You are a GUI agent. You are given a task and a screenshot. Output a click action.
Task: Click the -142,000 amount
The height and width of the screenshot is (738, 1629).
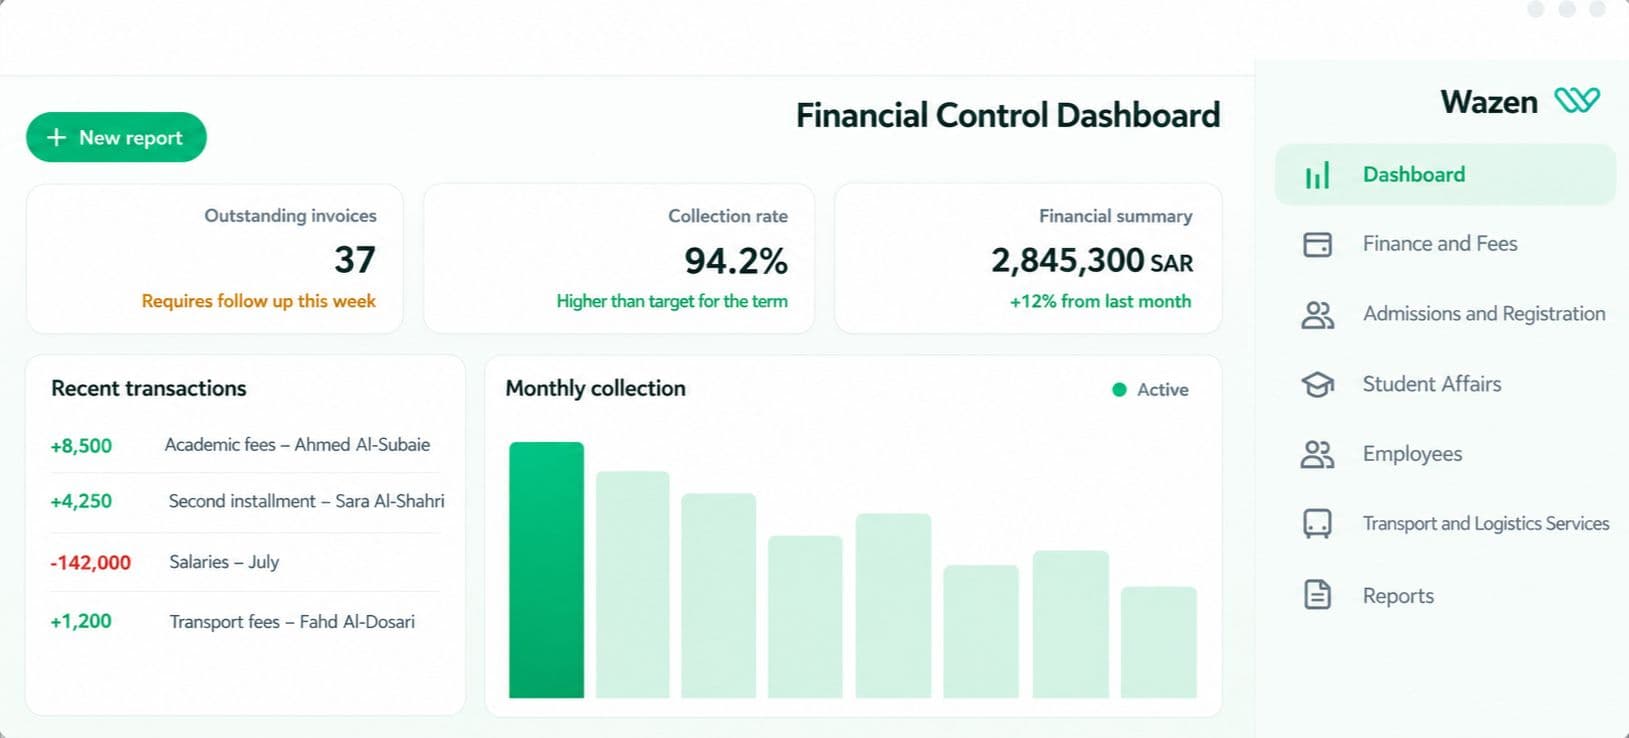[x=90, y=563]
